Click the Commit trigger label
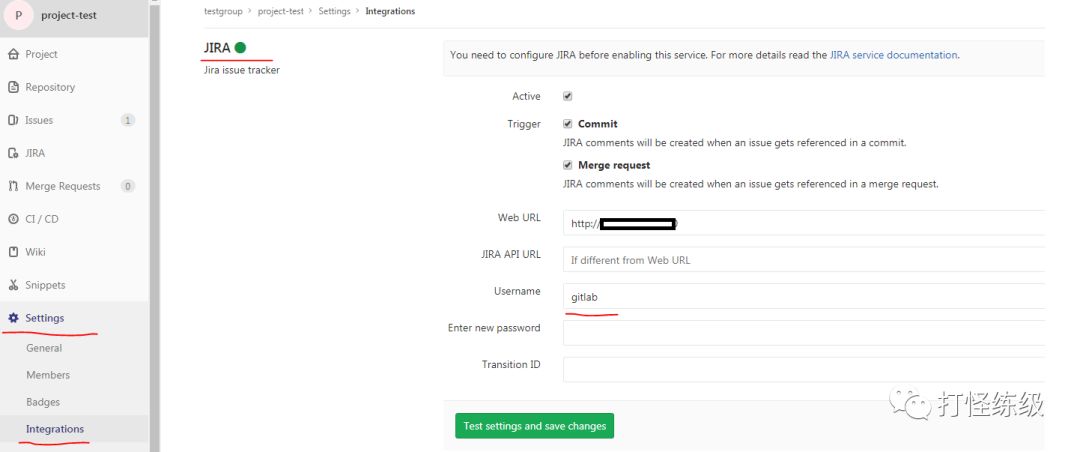Viewport: 1080px width, 452px height. pyautogui.click(x=598, y=124)
